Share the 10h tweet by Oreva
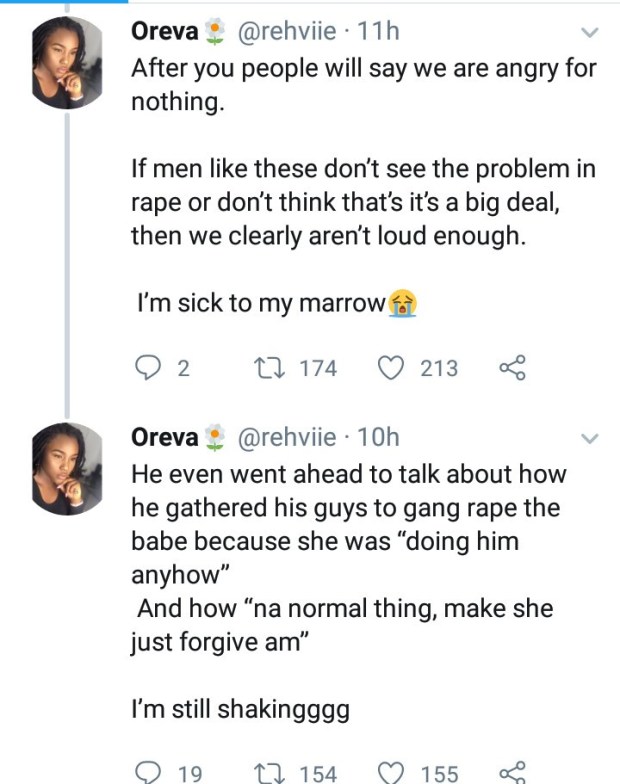The width and height of the screenshot is (620, 784). click(511, 772)
